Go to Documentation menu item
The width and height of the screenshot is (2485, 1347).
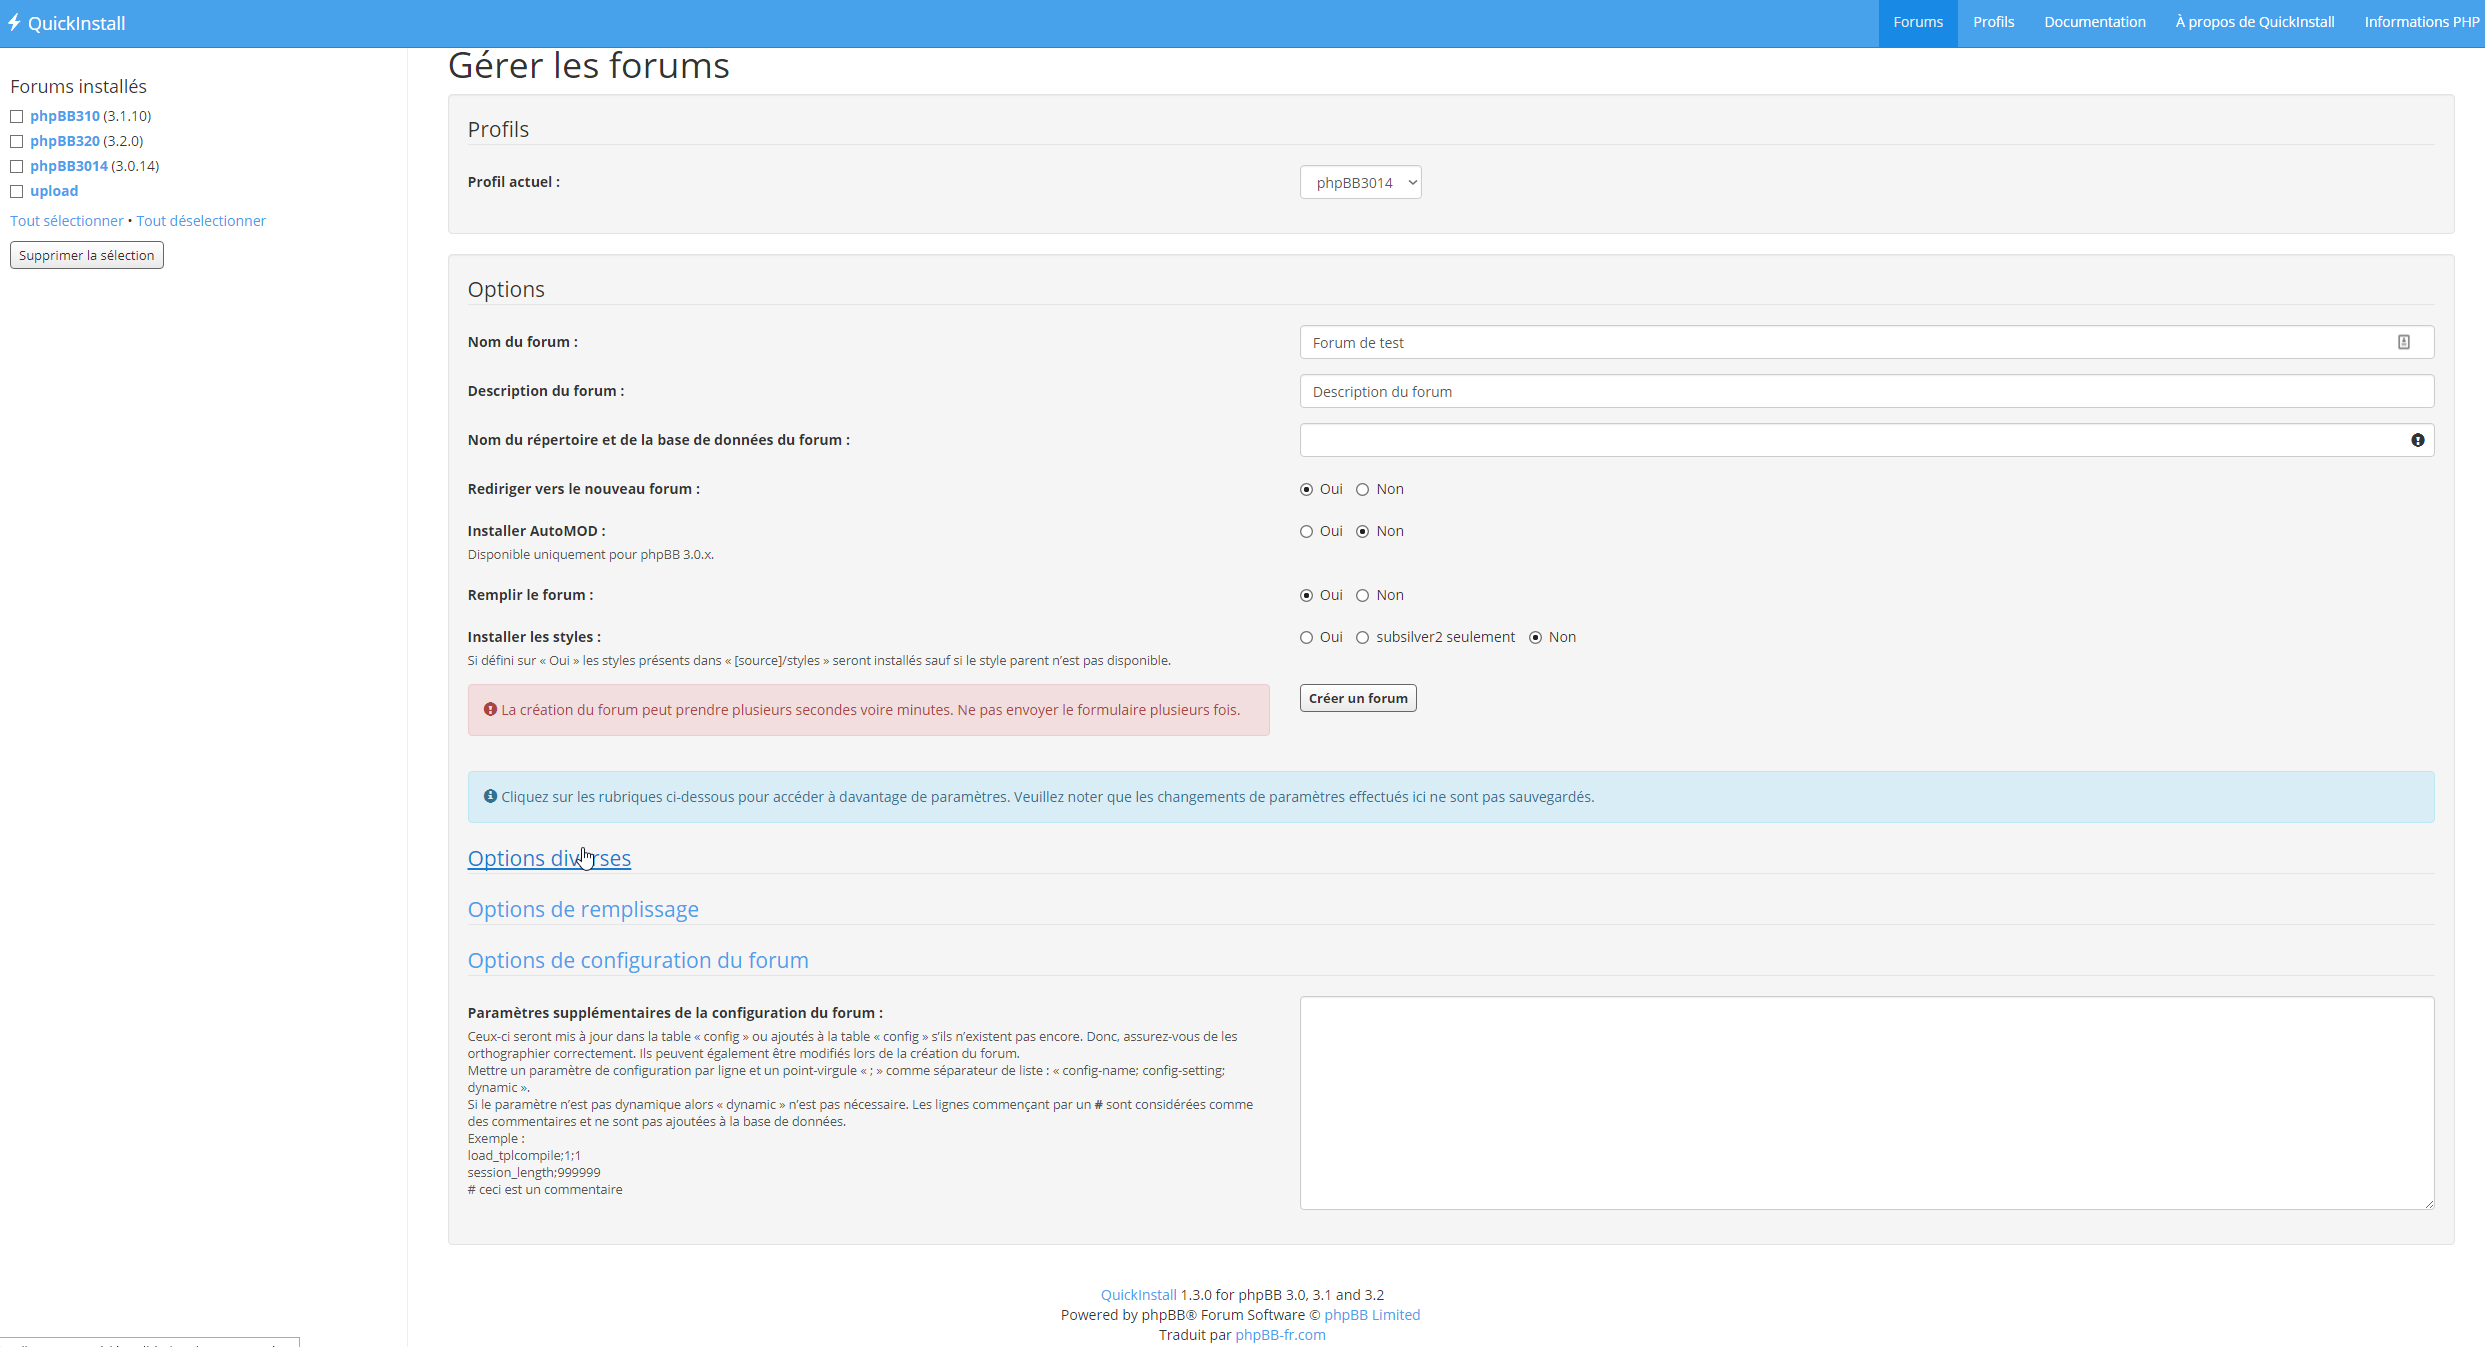coord(2094,22)
